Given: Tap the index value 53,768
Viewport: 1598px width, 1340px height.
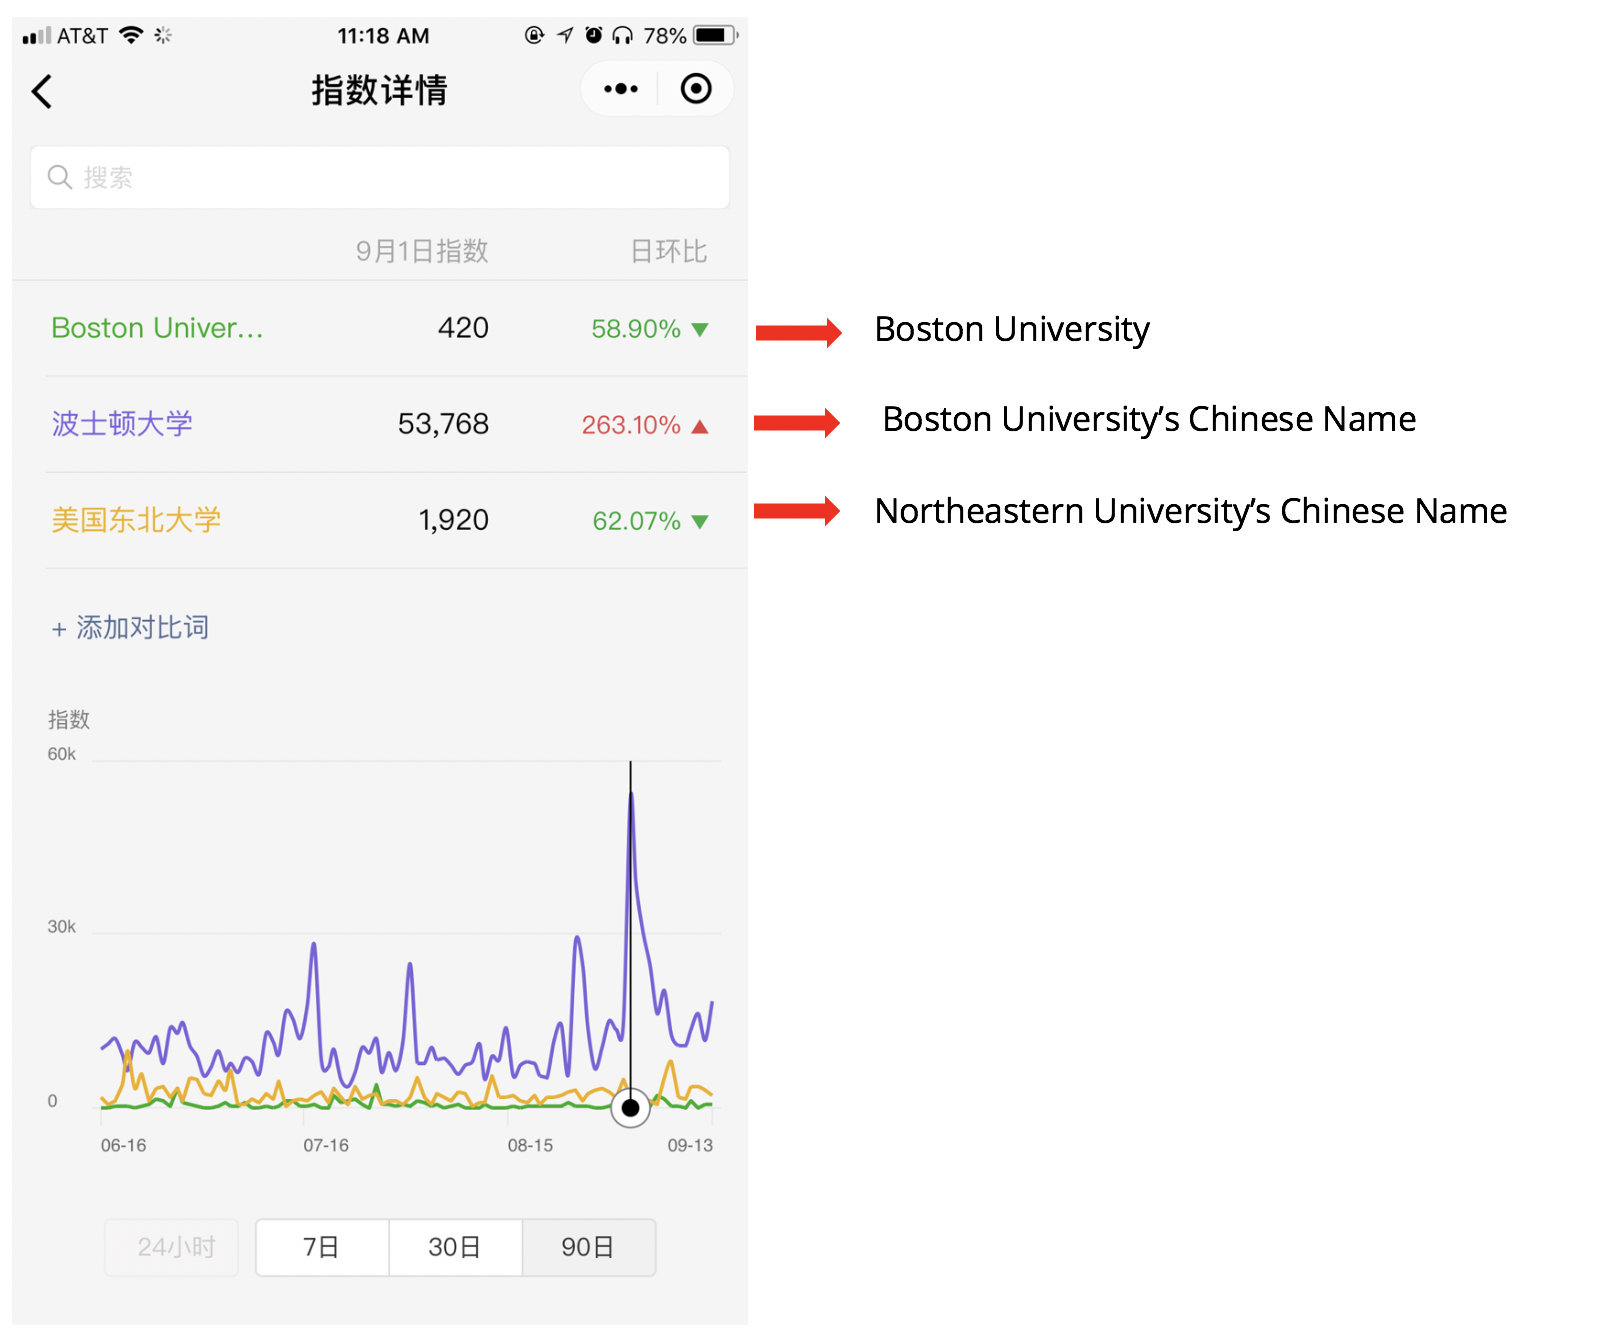Looking at the screenshot, I should click(443, 424).
